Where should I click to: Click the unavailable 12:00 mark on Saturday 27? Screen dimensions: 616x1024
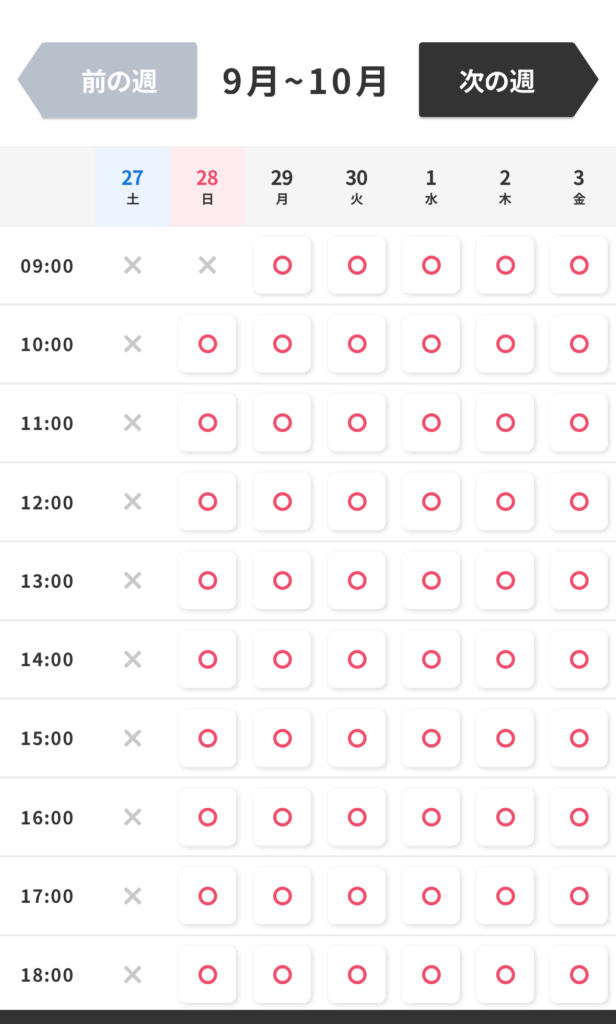(x=132, y=501)
